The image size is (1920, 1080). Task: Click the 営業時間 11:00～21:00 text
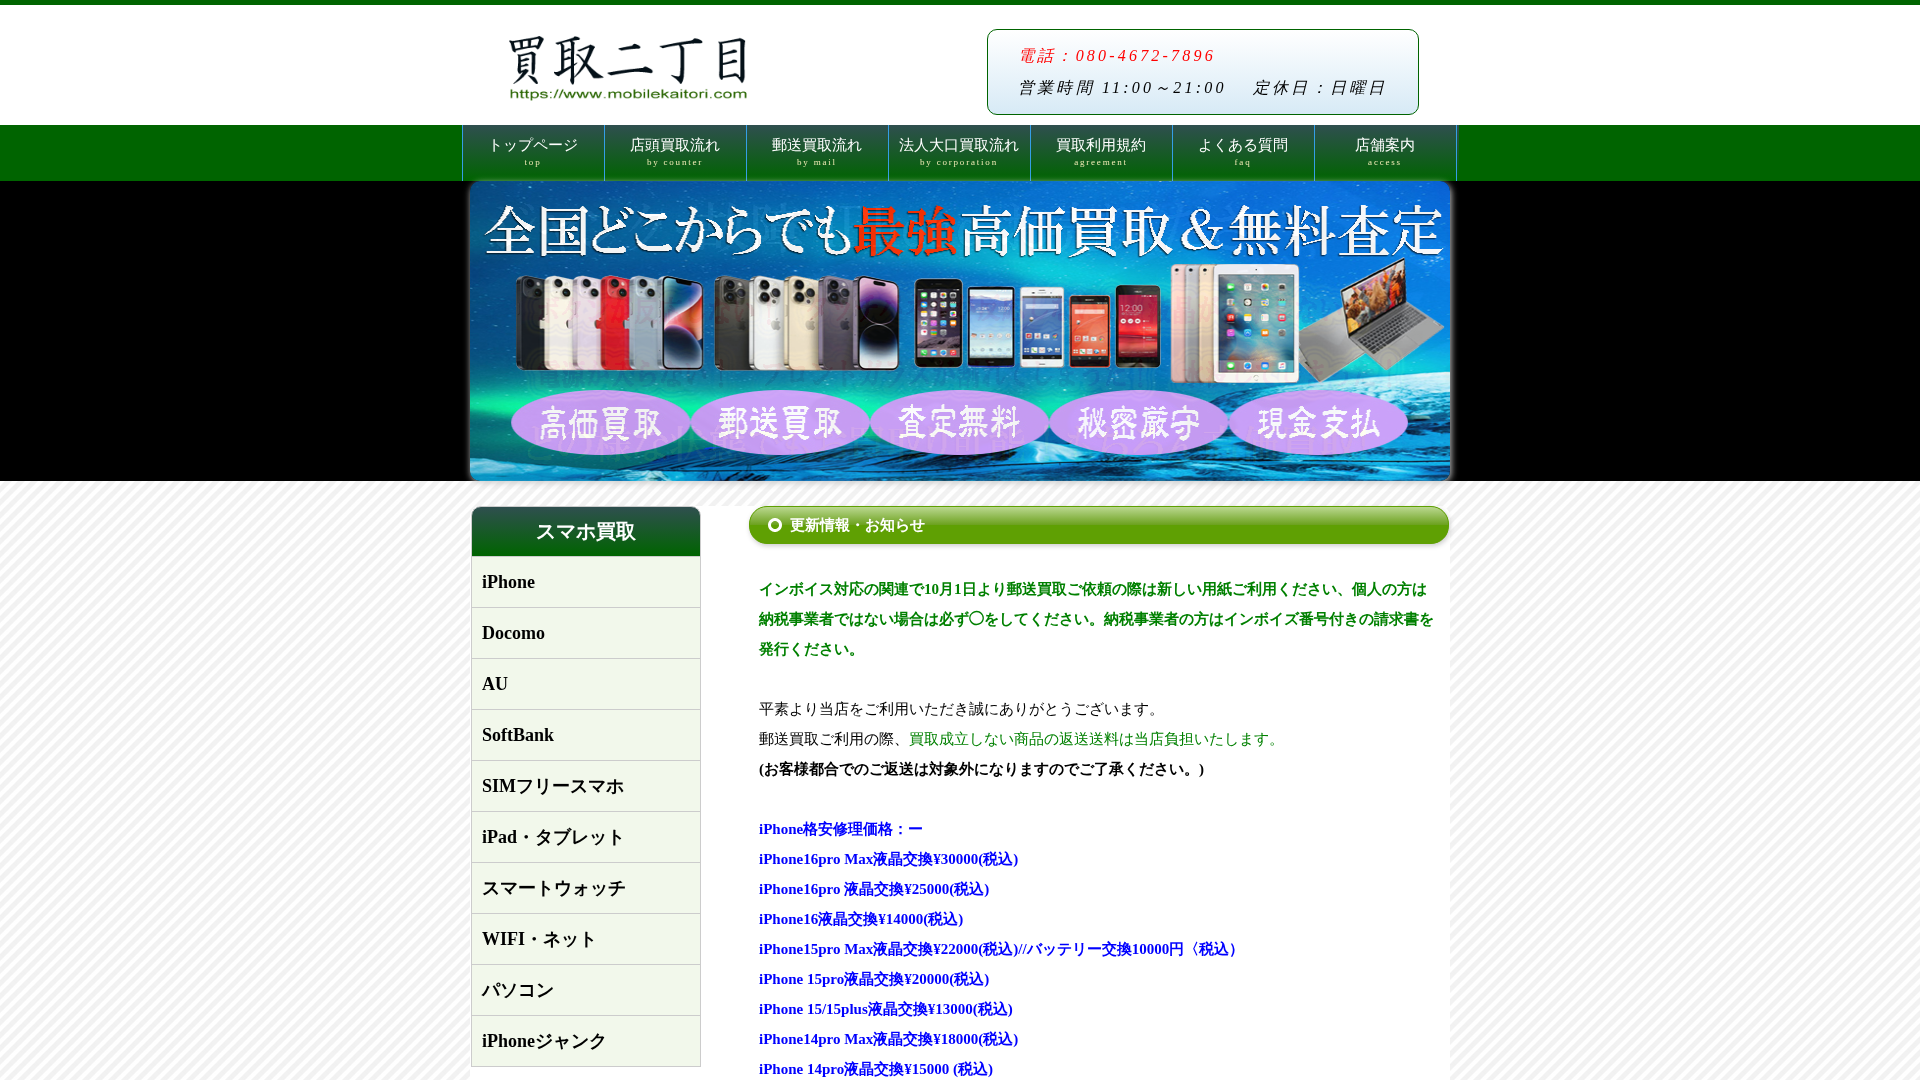pyautogui.click(x=1122, y=88)
